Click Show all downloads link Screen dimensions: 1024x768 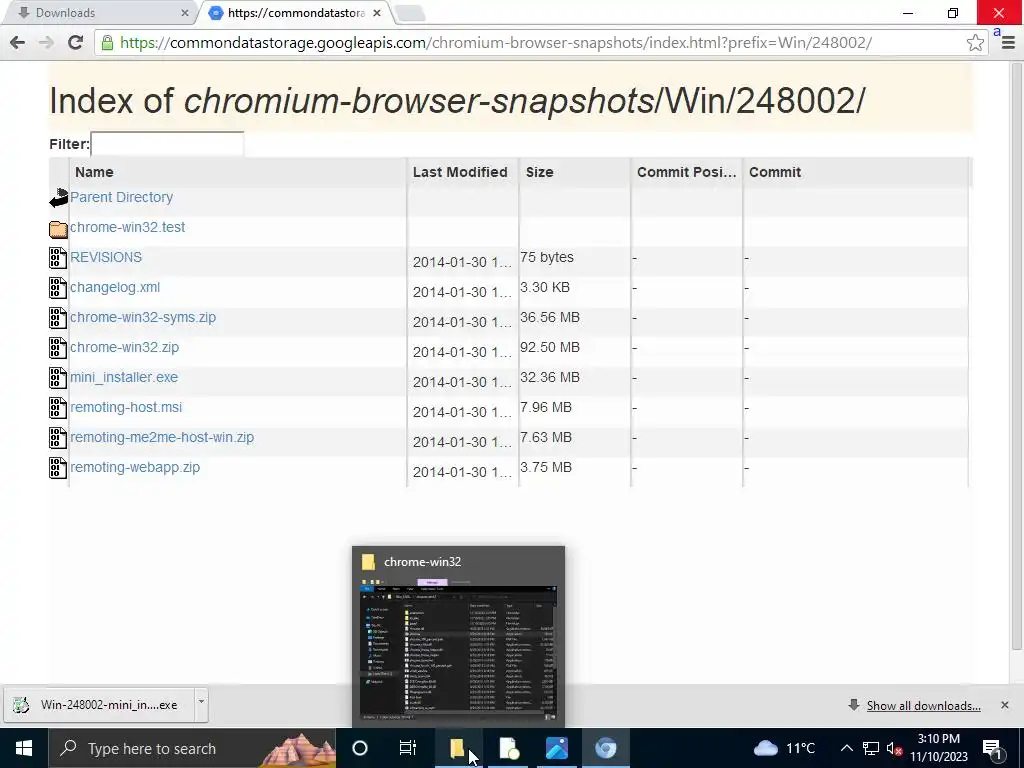pos(923,706)
